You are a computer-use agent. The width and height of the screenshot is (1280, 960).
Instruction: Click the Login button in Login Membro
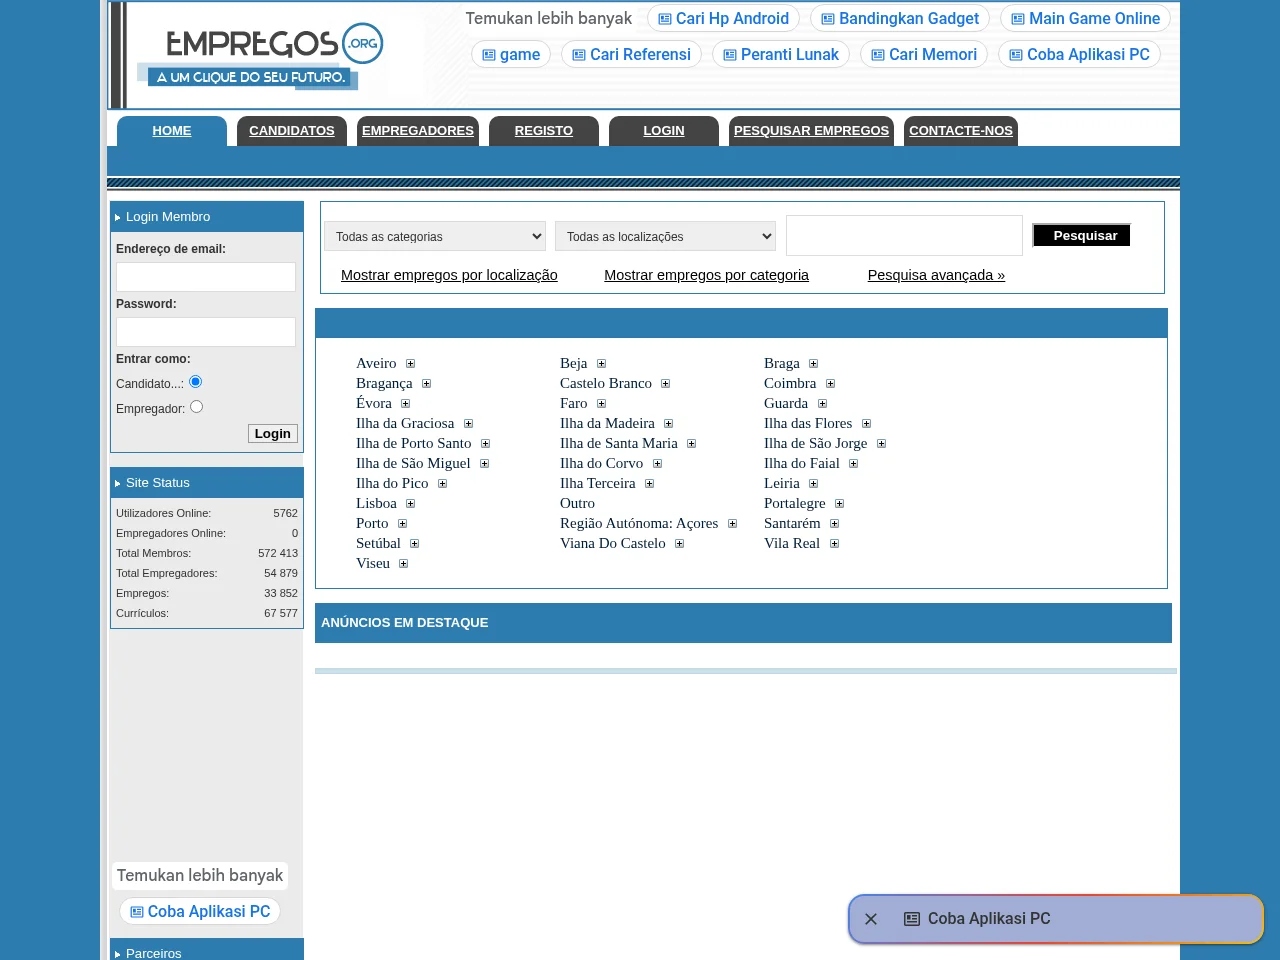click(x=273, y=434)
